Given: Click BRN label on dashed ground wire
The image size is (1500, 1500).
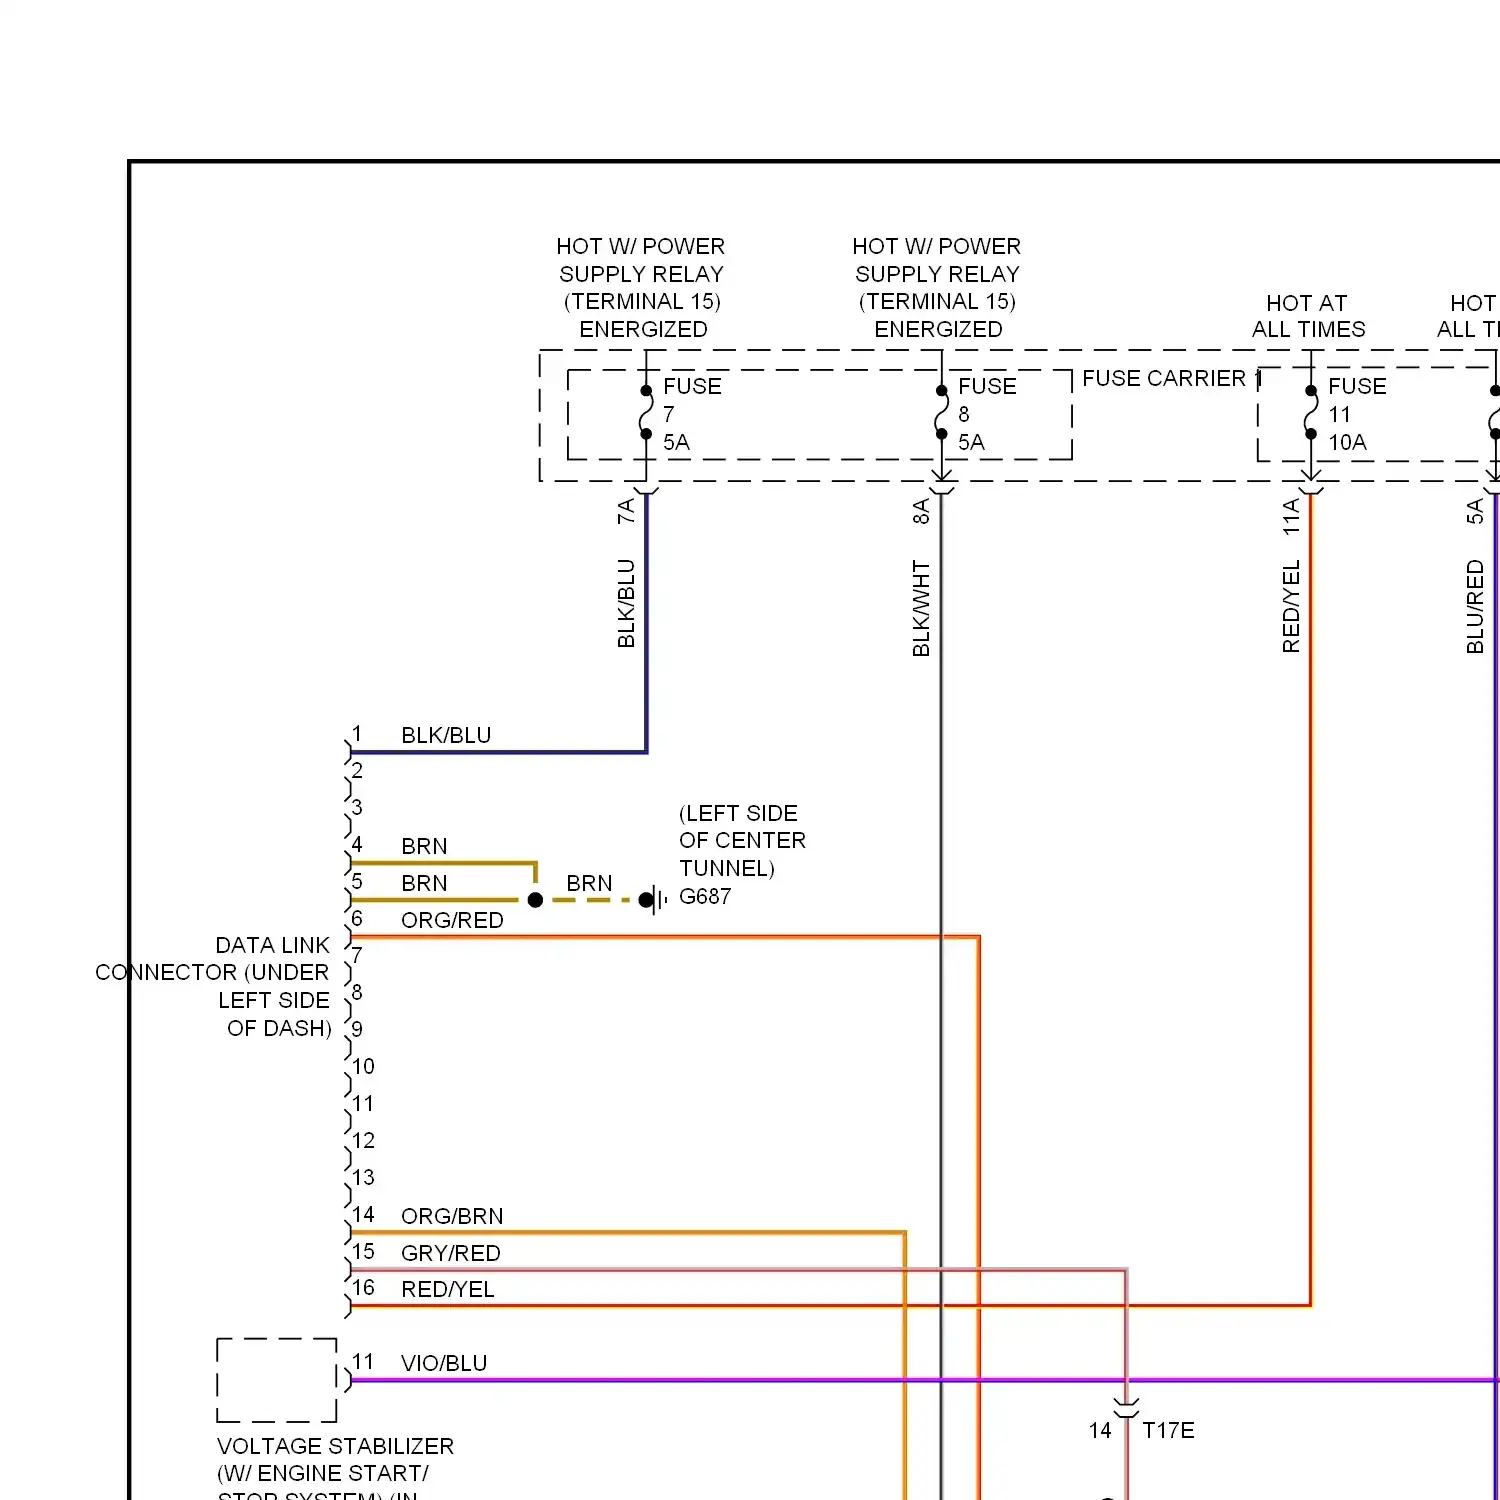Looking at the screenshot, I should [x=589, y=883].
